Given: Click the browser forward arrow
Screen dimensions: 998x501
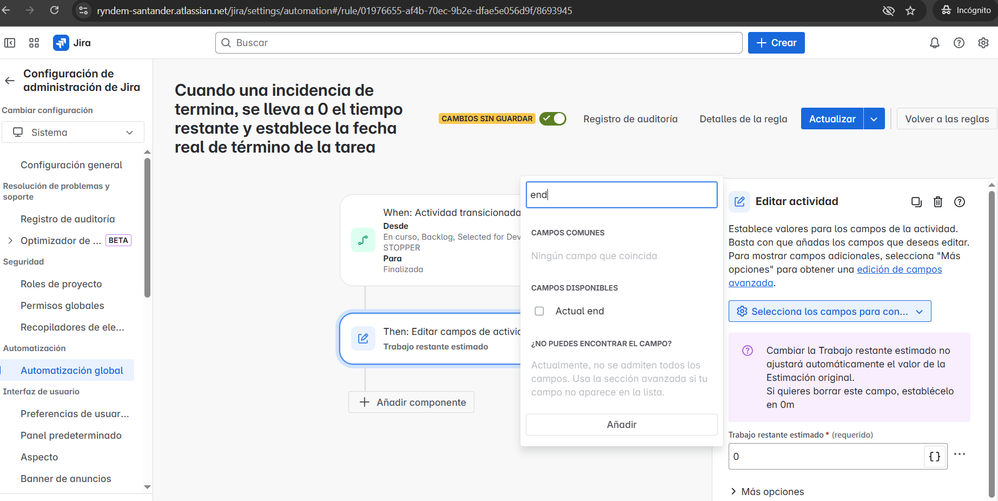Looking at the screenshot, I should pyautogui.click(x=31, y=10).
